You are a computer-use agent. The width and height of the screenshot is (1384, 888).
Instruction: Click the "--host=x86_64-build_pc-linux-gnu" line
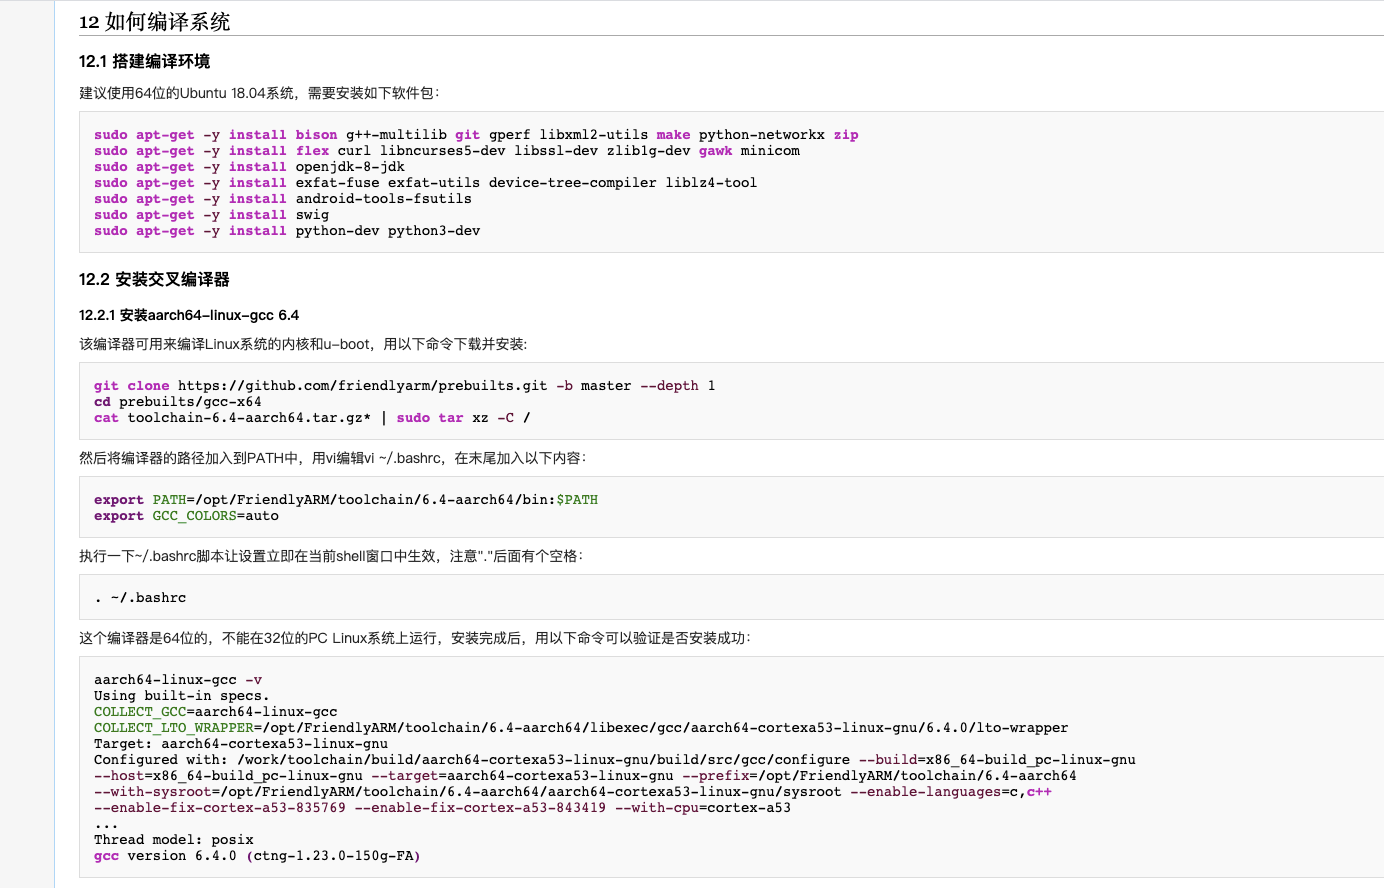point(585,776)
